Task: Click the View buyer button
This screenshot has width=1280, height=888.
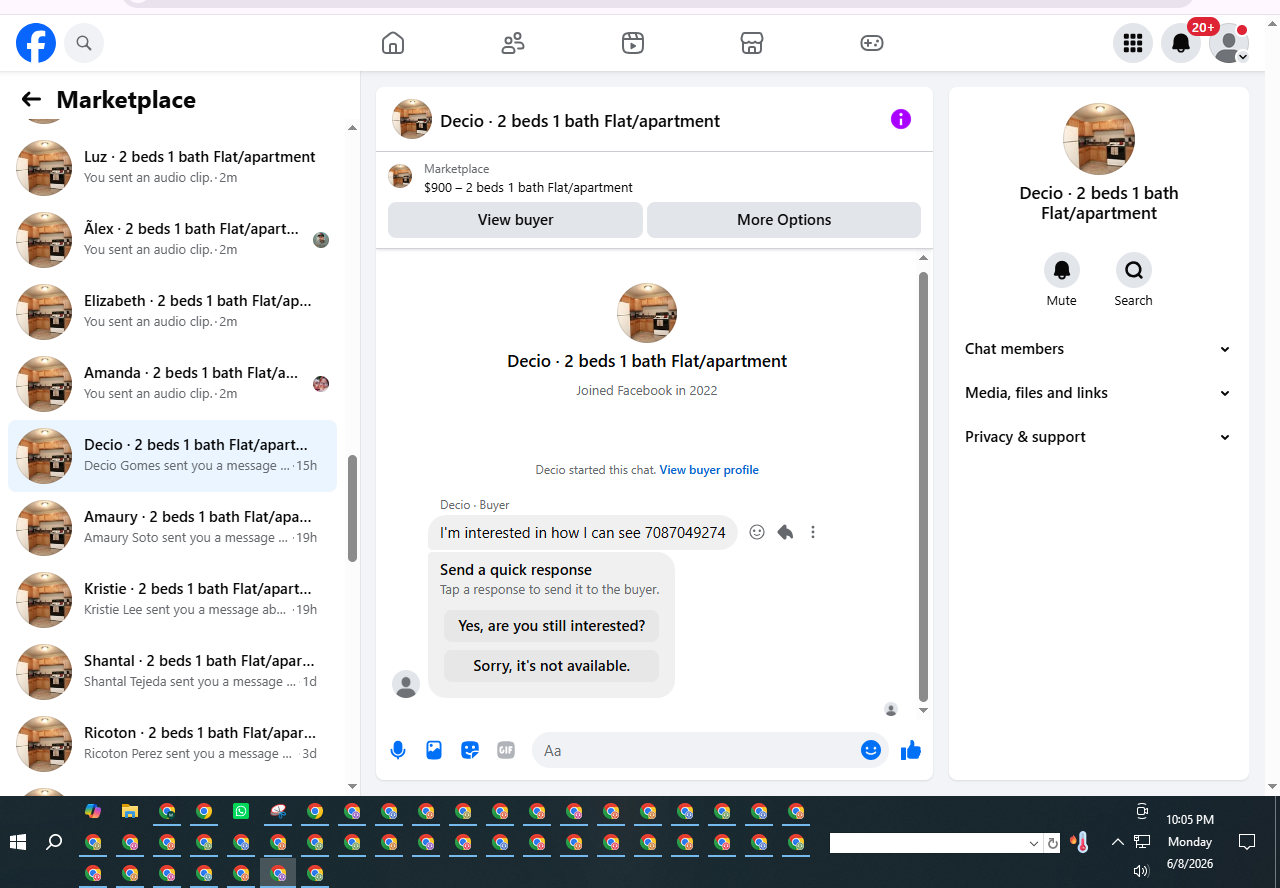Action: 515,220
